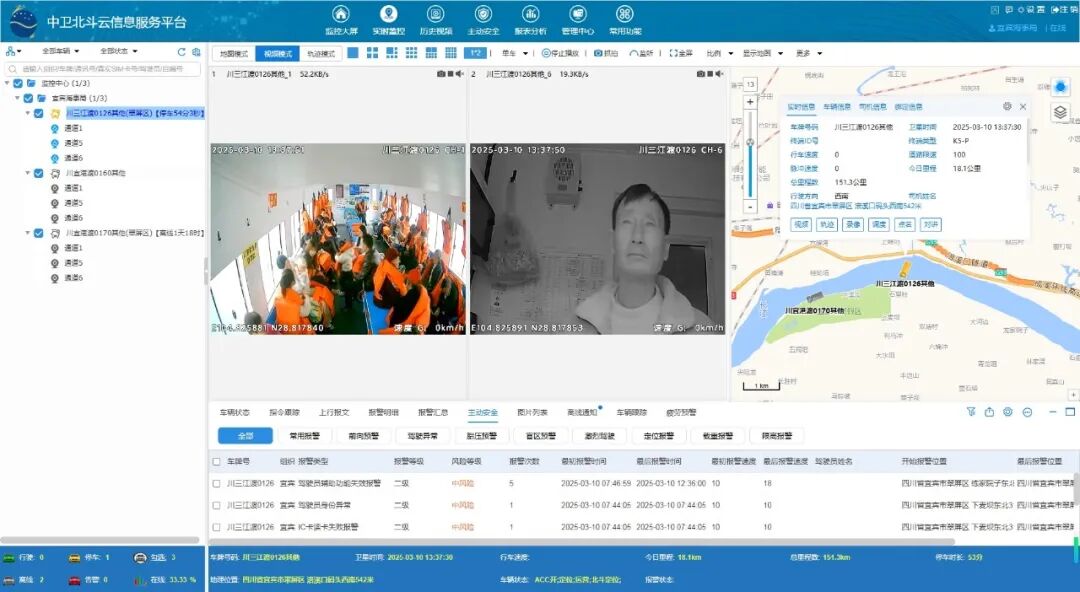1080x592 pixels.
Task: Open the 全部车辆 dropdown
Action: point(60,51)
